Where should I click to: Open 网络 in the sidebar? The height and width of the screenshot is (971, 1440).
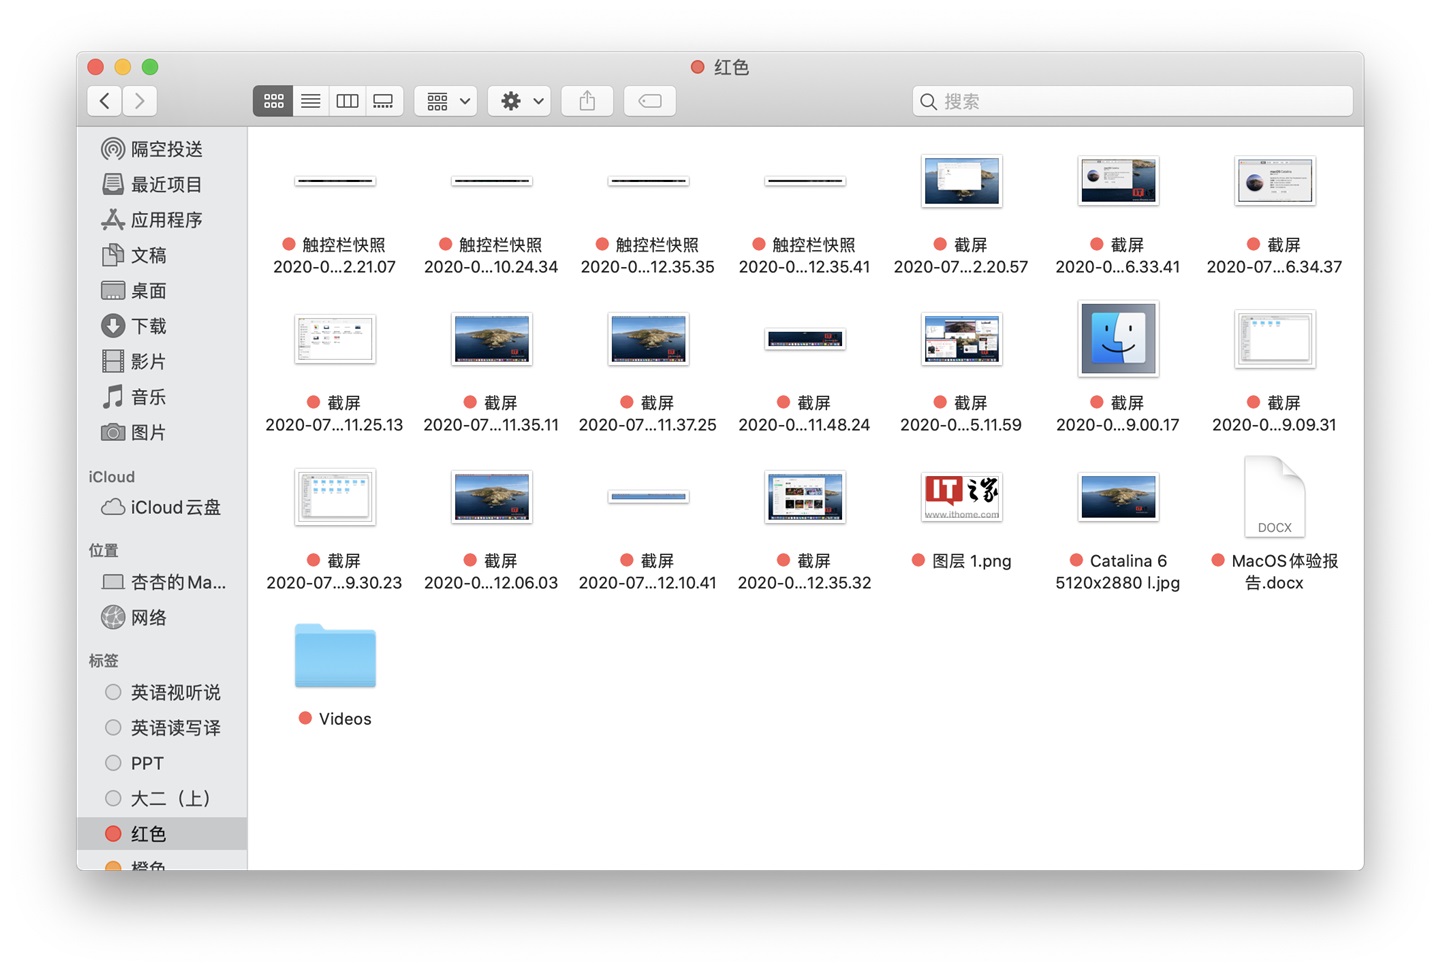tap(162, 618)
